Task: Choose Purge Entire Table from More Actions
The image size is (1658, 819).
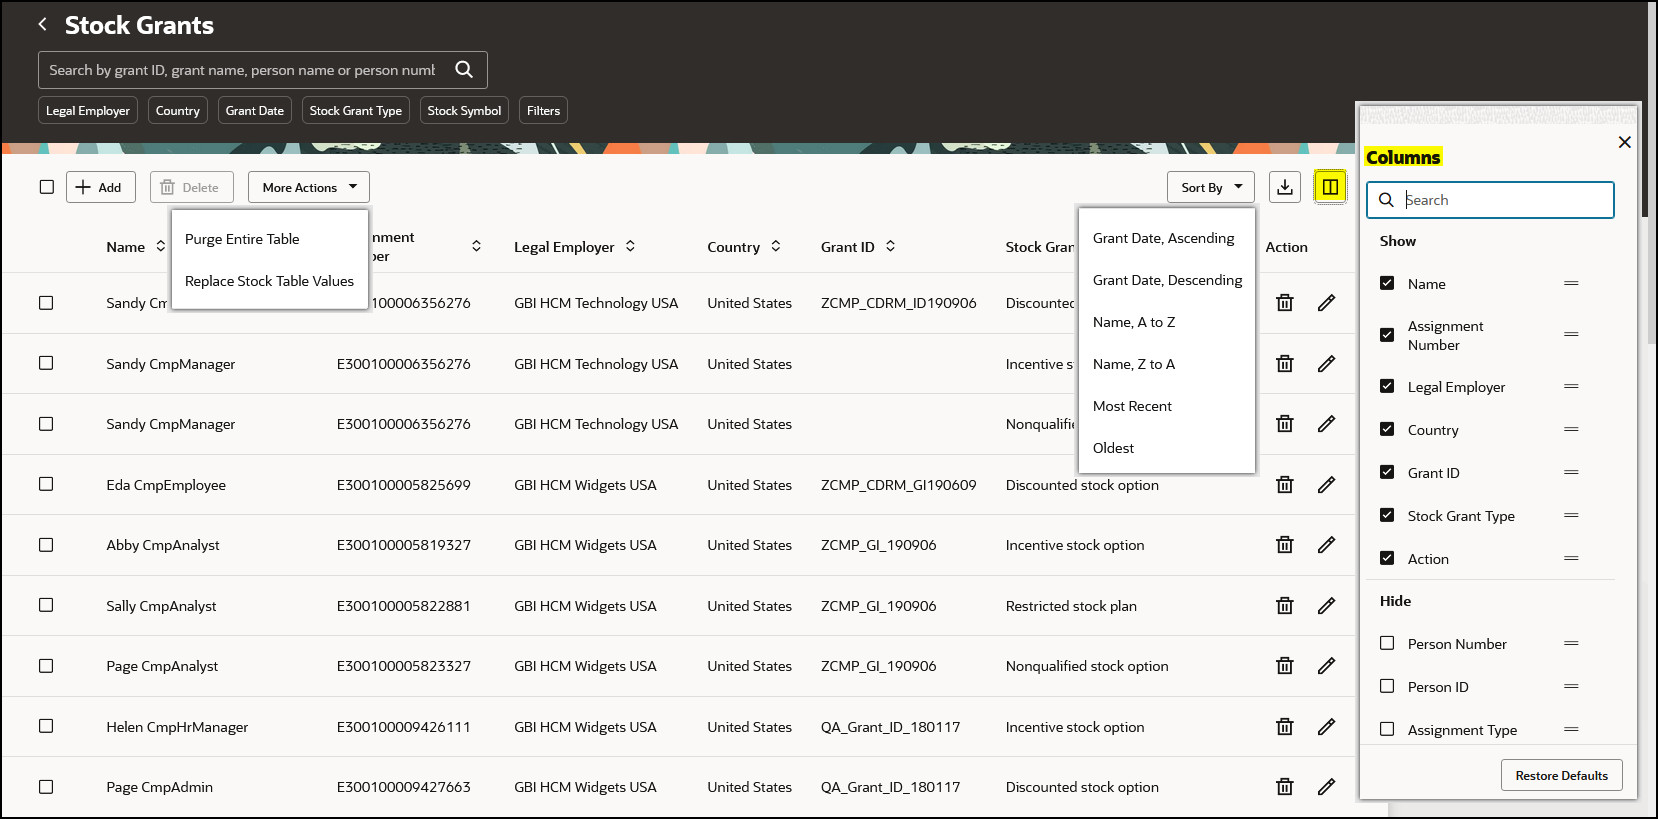Action: [270, 239]
